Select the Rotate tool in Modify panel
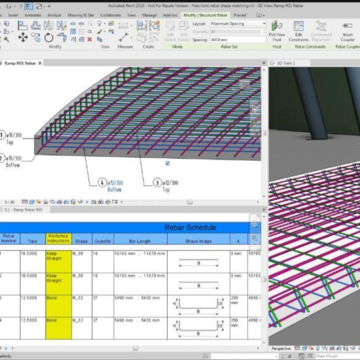 click(49, 37)
